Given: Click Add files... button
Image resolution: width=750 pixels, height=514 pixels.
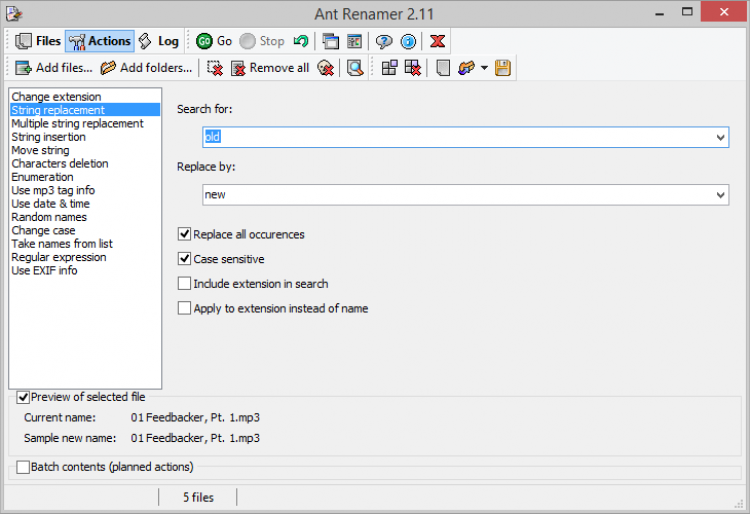Looking at the screenshot, I should point(54,68).
